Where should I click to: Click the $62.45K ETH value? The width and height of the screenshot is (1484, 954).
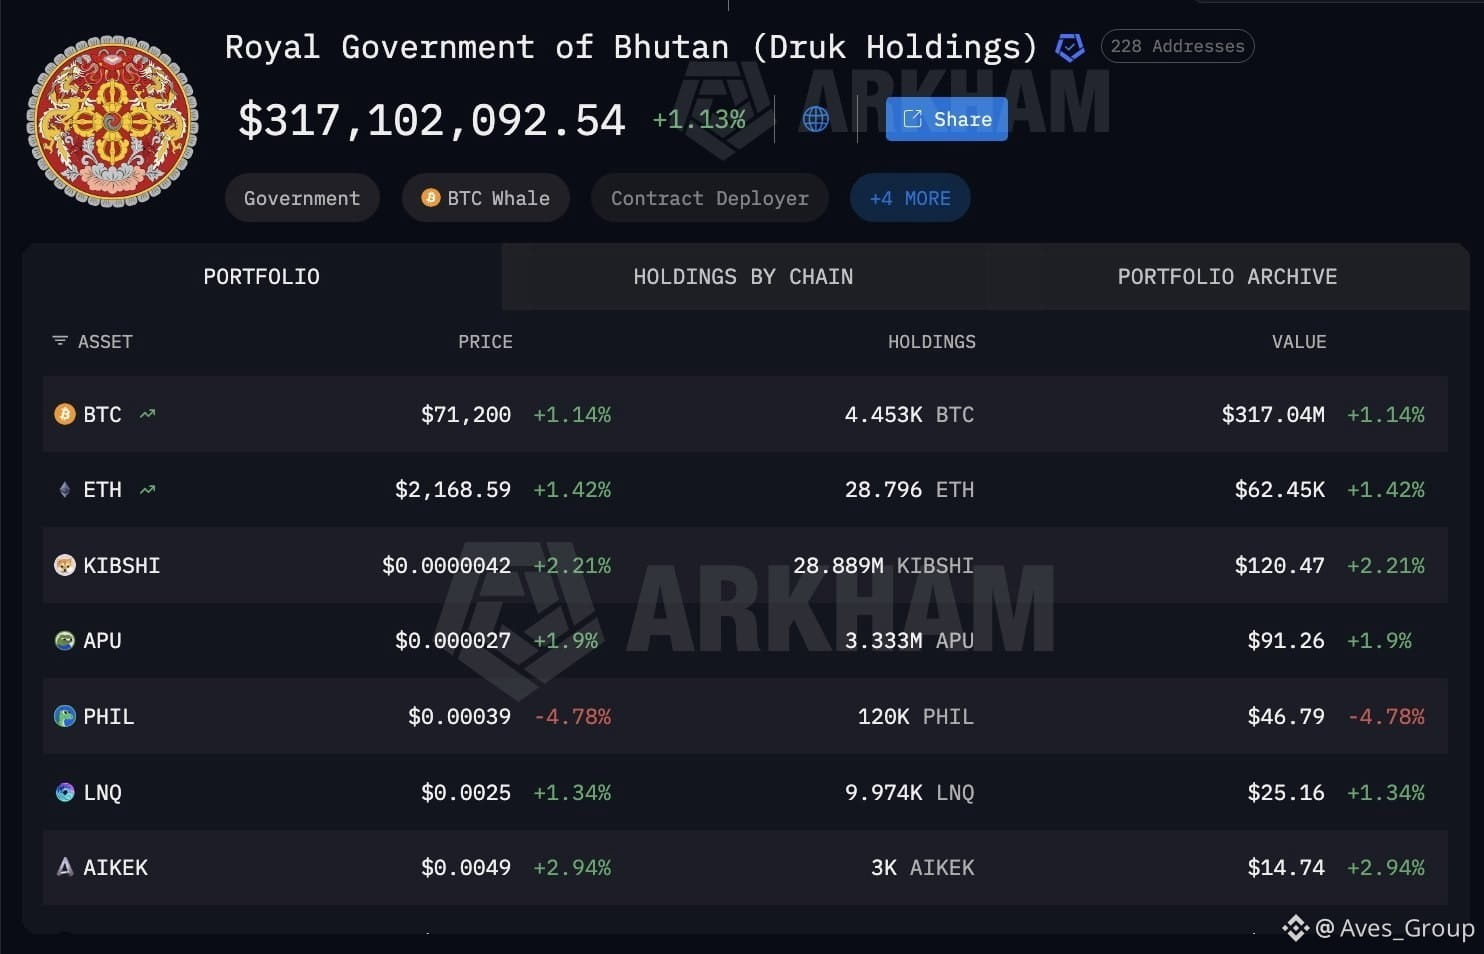[1280, 490]
